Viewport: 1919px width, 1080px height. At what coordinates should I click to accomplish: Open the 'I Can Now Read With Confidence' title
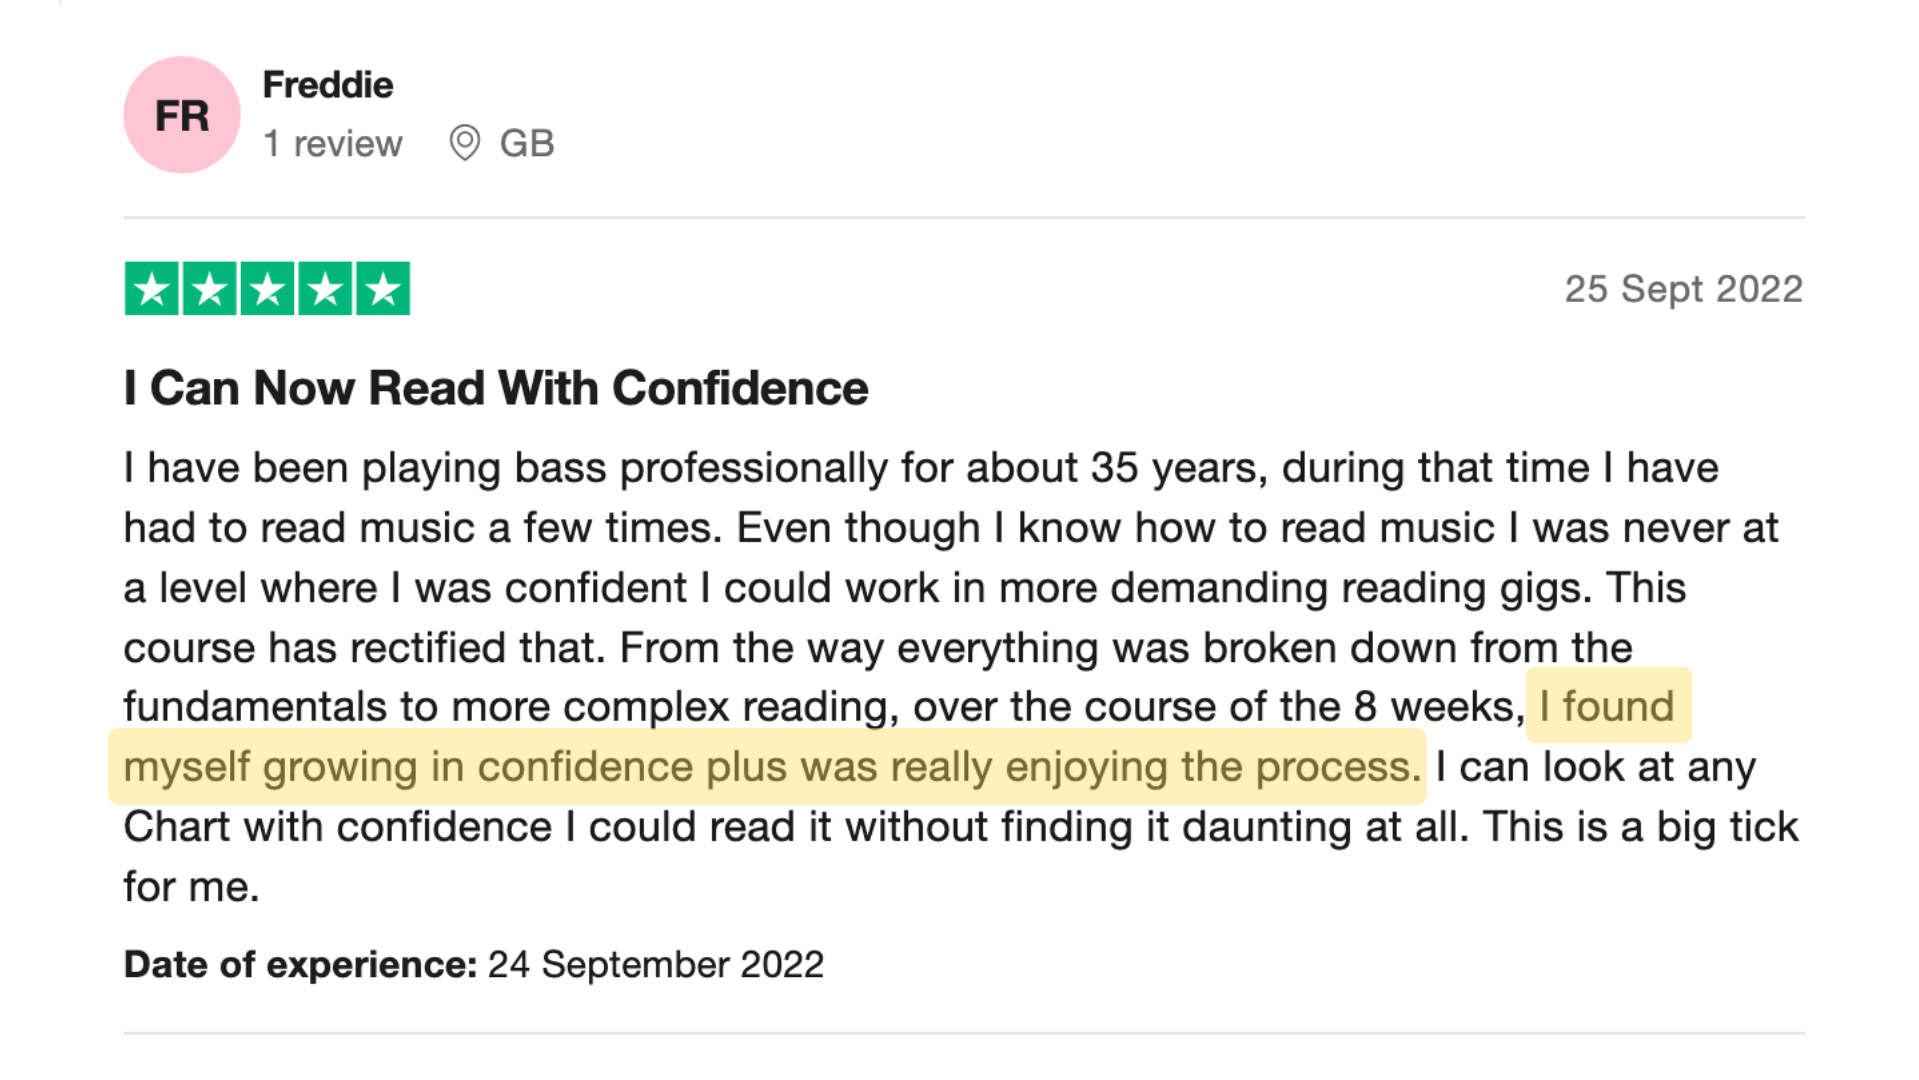point(495,388)
